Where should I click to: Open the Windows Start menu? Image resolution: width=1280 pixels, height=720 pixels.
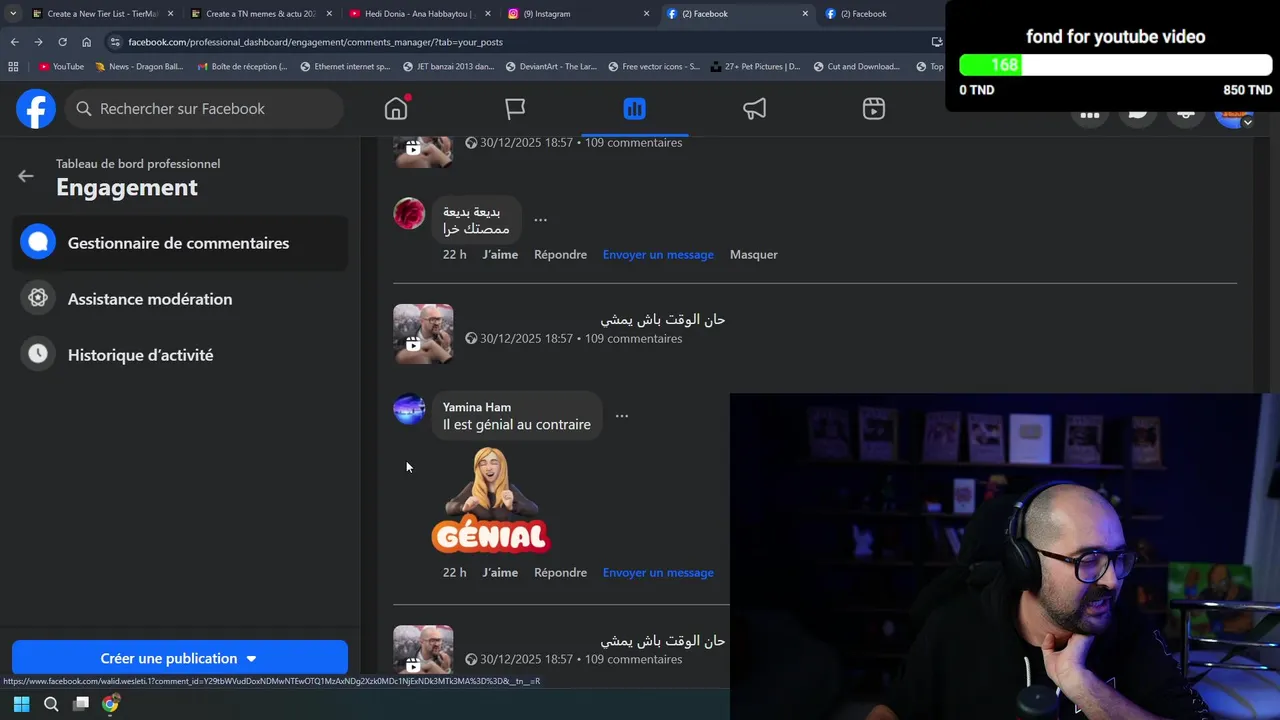(x=22, y=704)
